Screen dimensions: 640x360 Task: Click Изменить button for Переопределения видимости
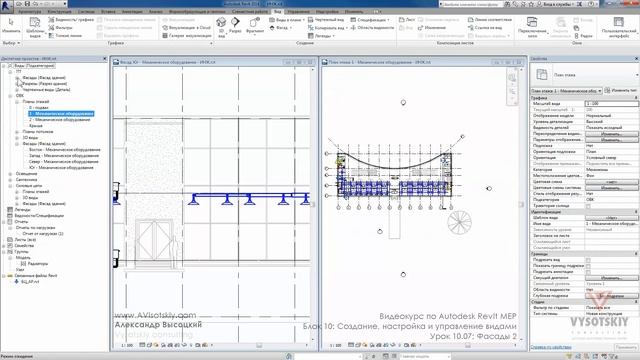click(611, 134)
